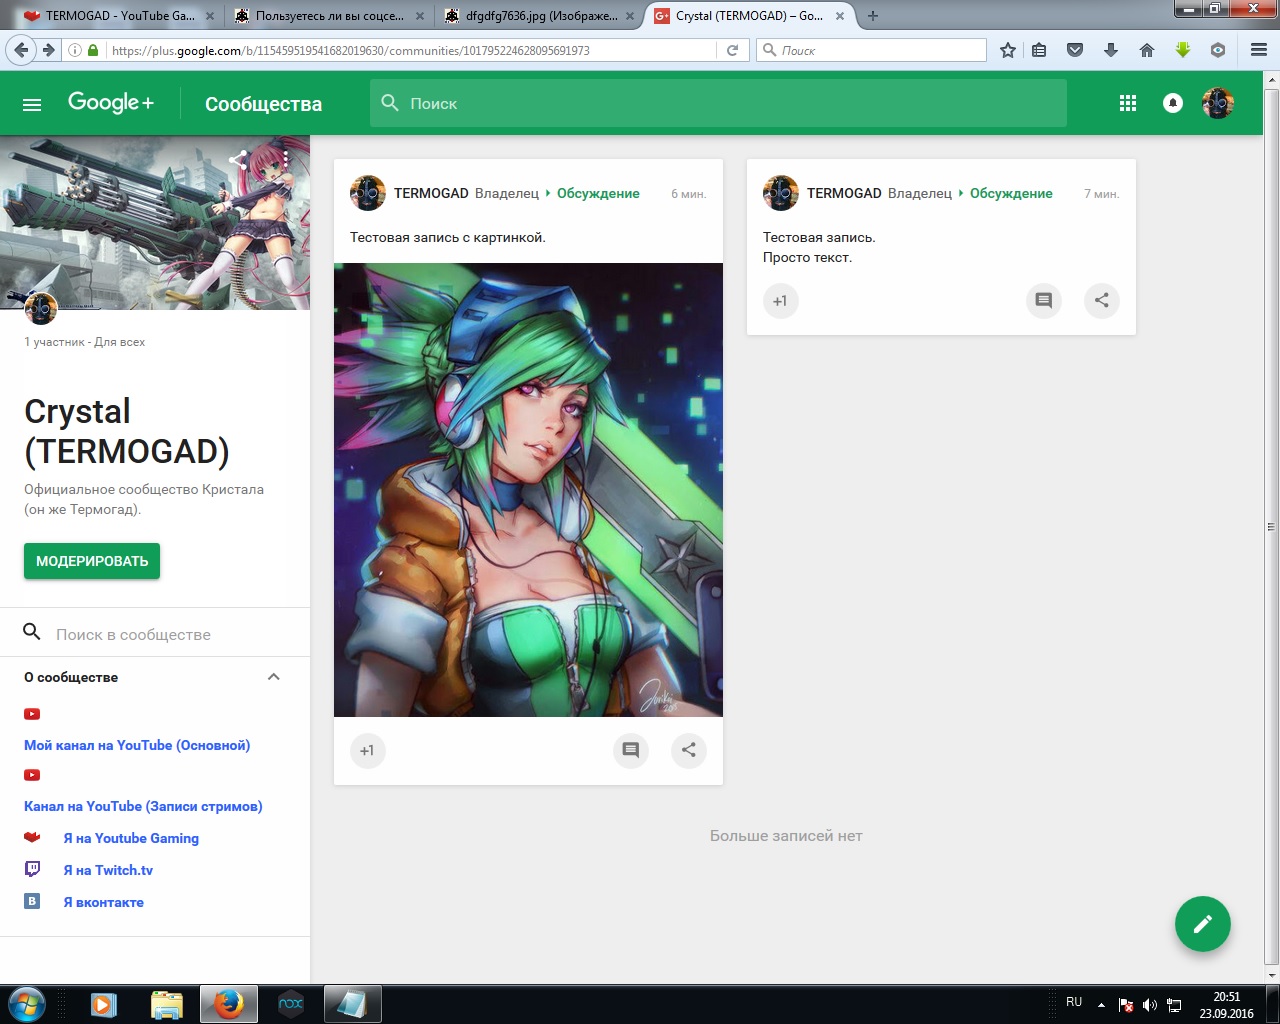1280x1024 pixels.
Task: Open community options three-dot menu
Action: click(x=286, y=159)
